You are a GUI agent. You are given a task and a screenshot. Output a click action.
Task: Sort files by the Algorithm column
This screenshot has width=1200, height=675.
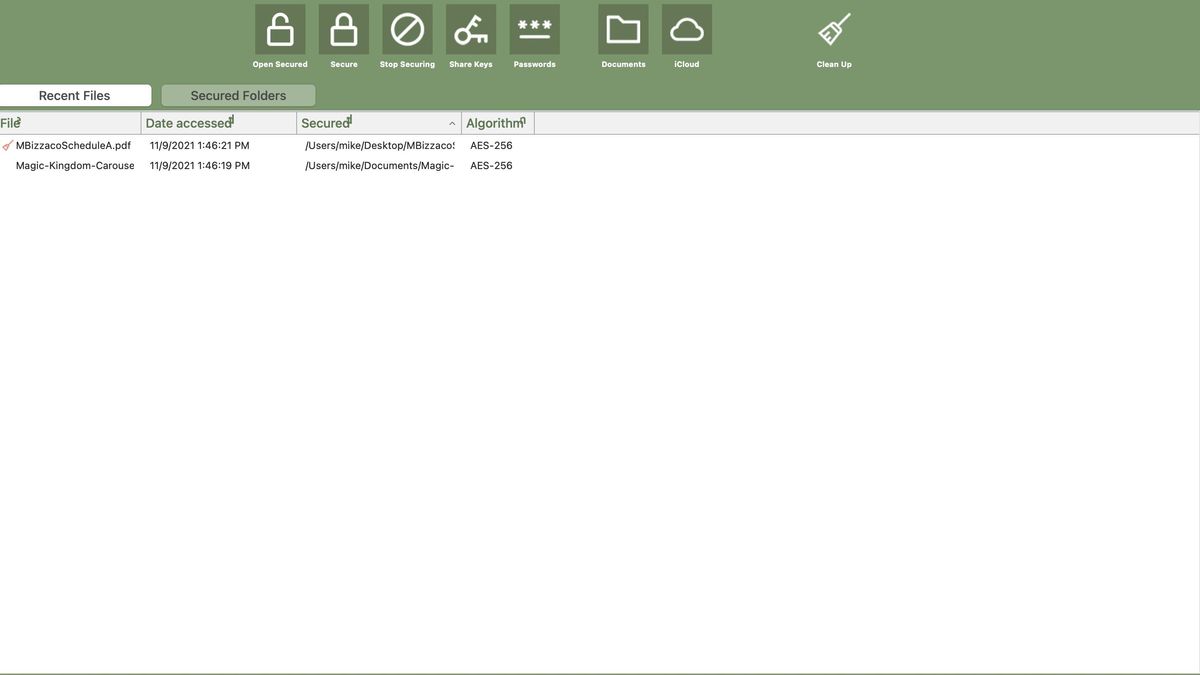pos(497,121)
